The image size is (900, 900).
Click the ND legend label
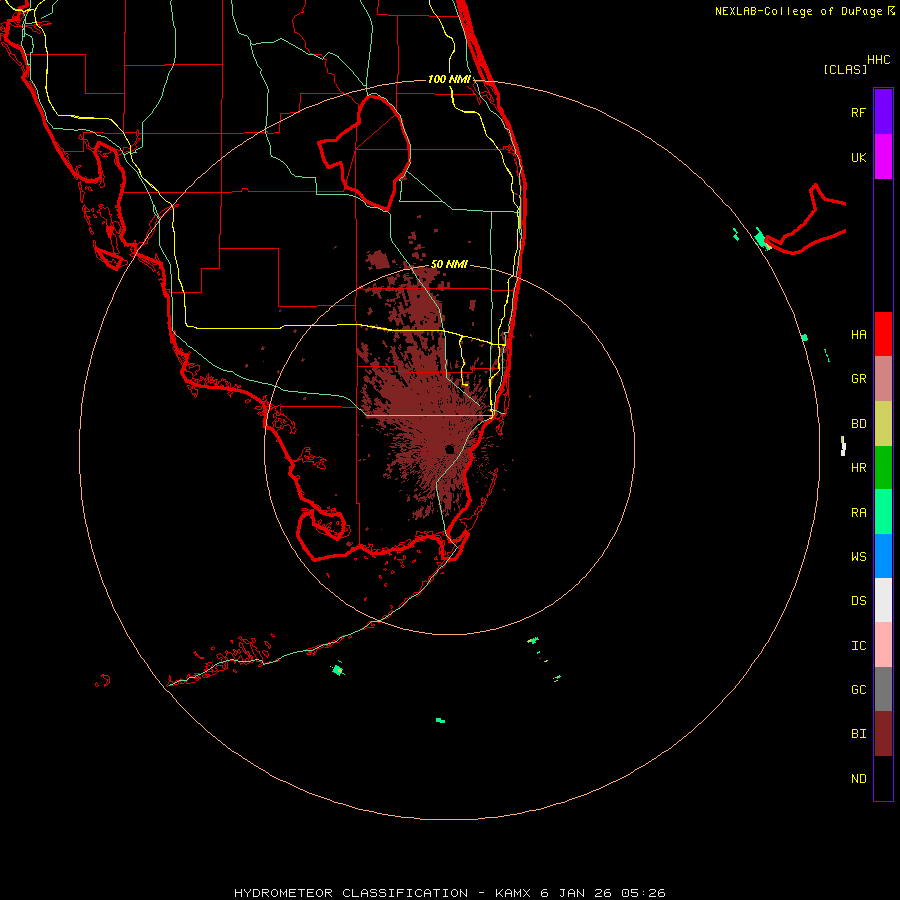point(858,779)
